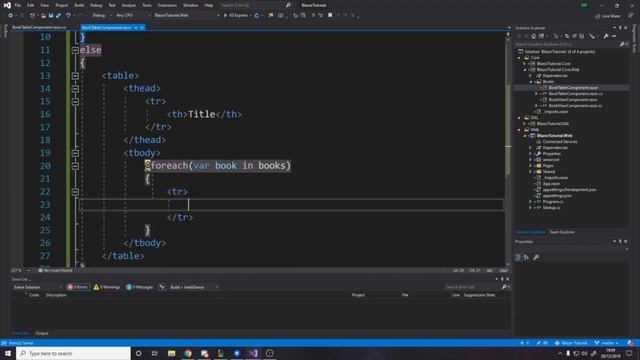Toggle auto hide pin on Error List panel
The image size is (640, 360).
502,279
